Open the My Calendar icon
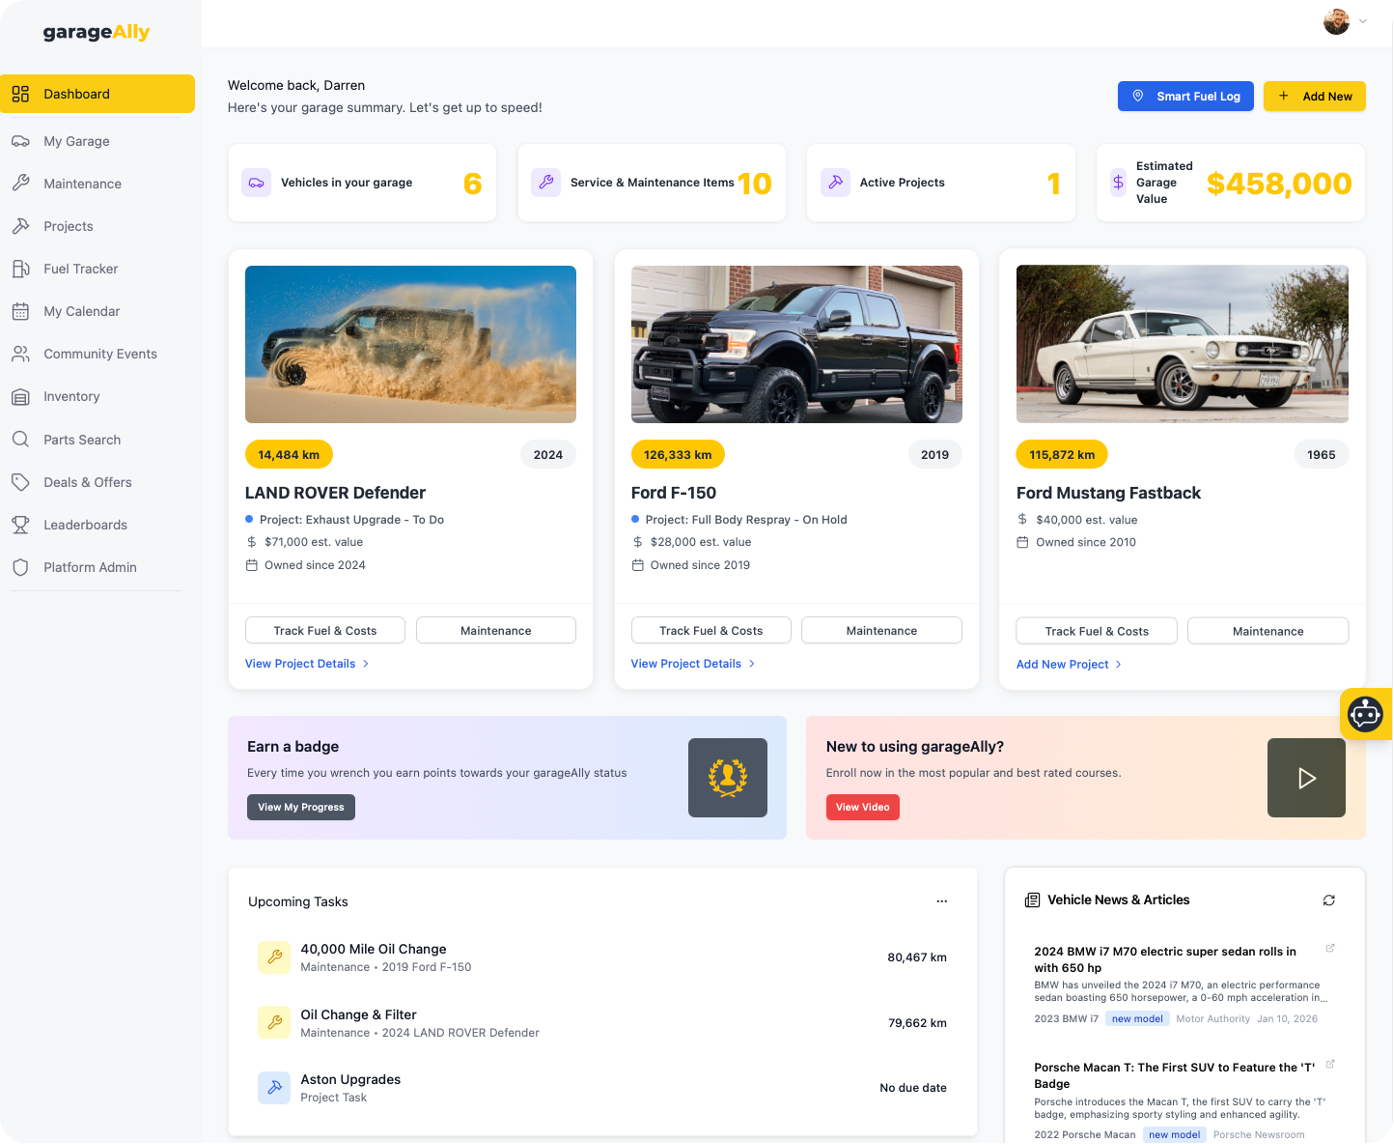 tap(20, 311)
